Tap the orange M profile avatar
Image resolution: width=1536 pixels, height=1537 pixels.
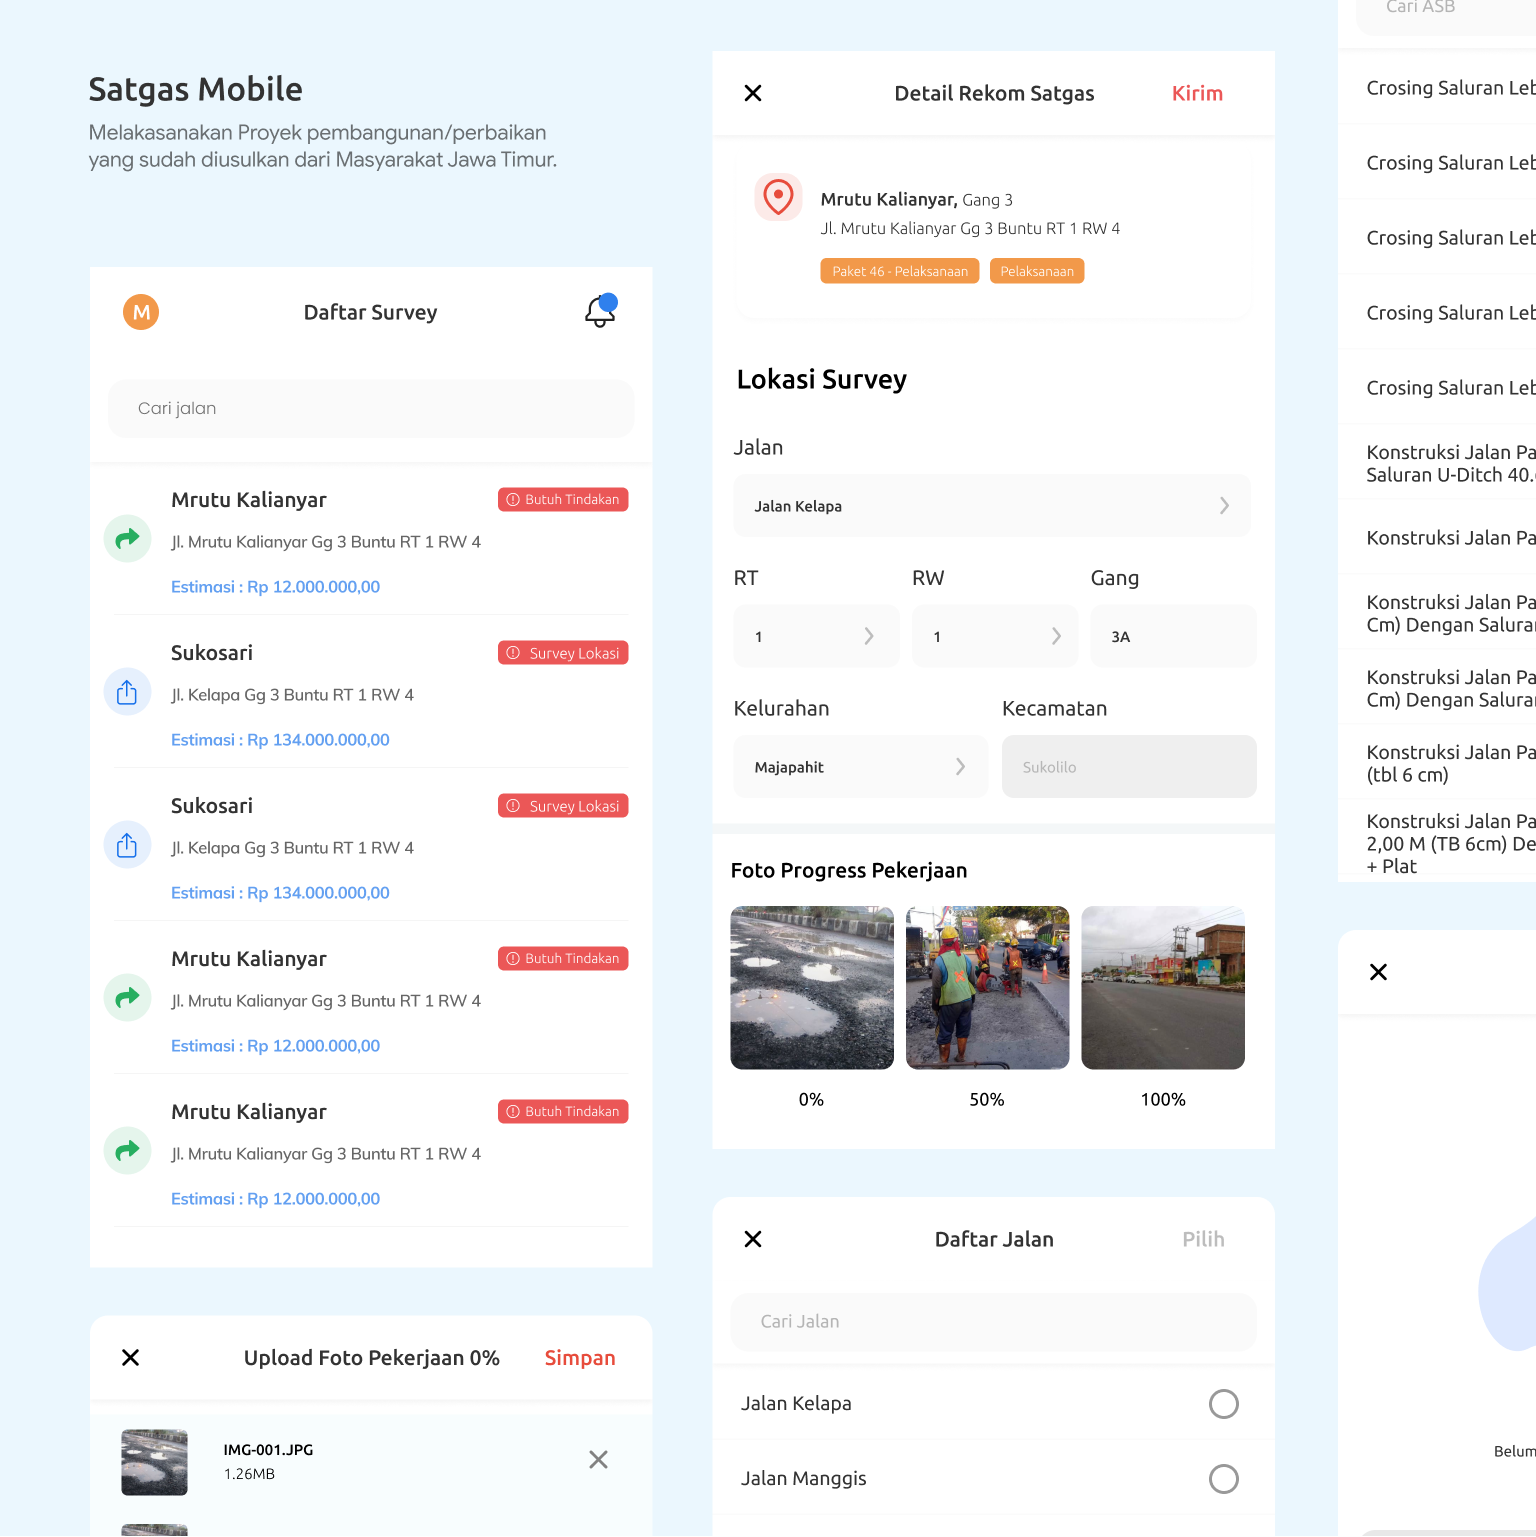[x=141, y=312]
